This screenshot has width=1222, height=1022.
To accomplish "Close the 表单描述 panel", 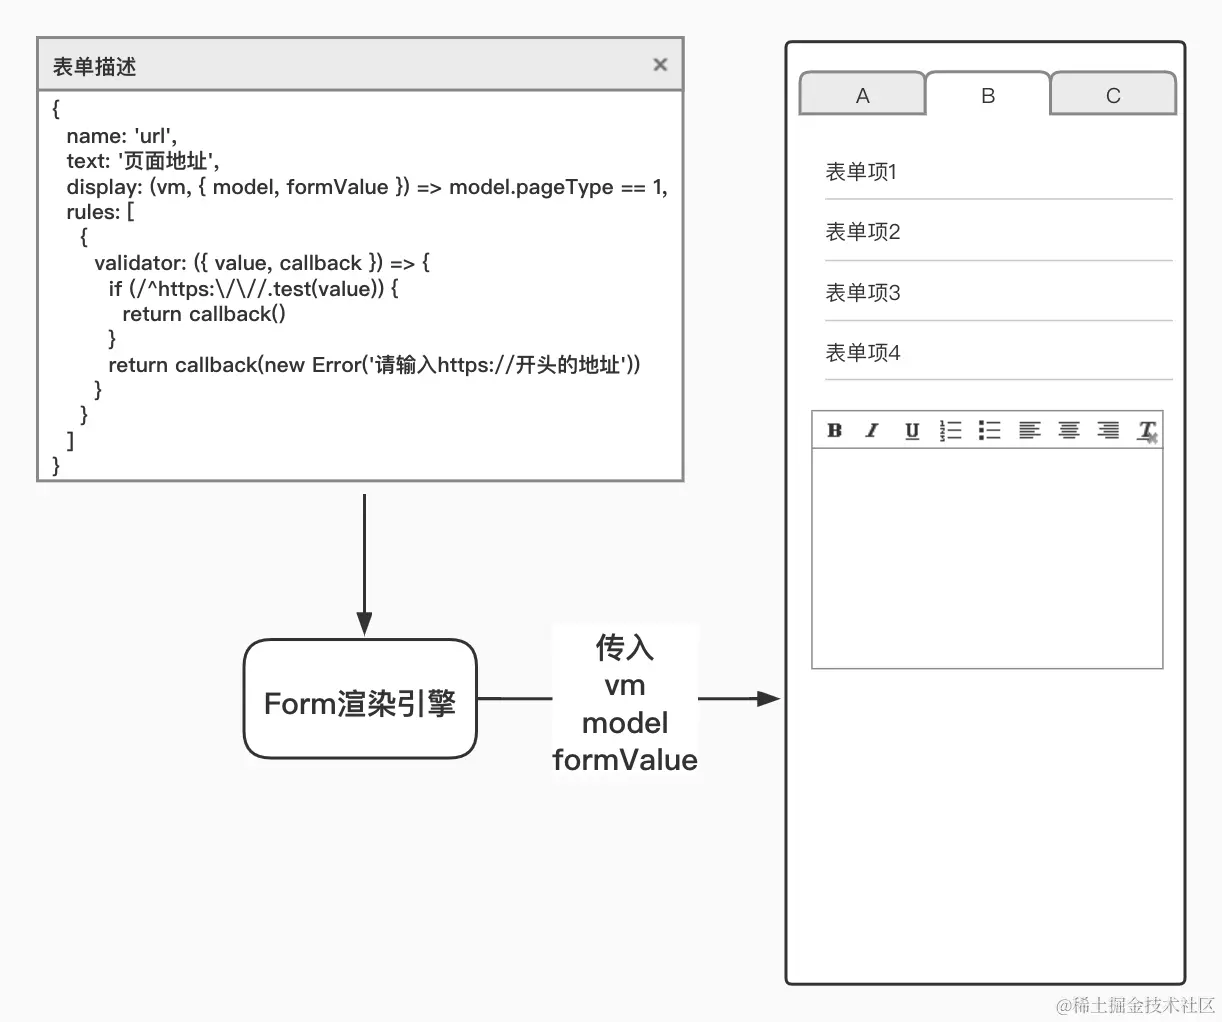I will click(x=660, y=64).
